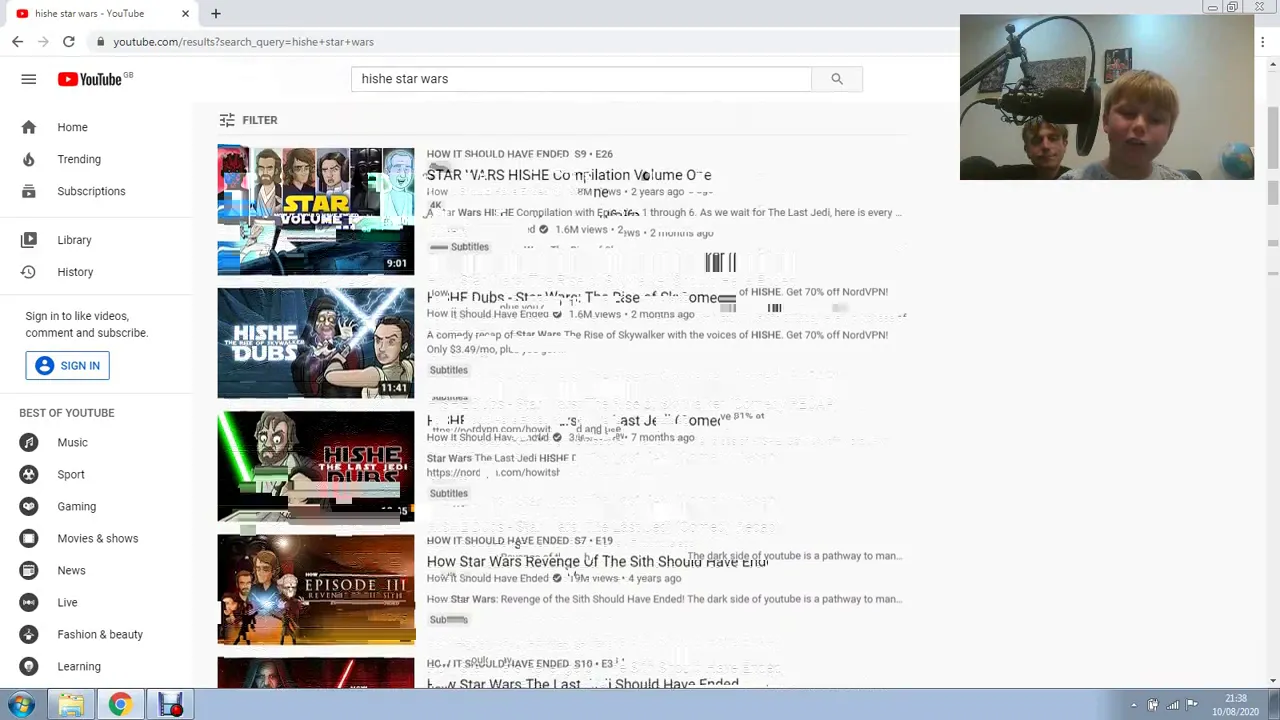Screen dimensions: 1280x720
Task: Click the Windows Start button
Action: 21,705
